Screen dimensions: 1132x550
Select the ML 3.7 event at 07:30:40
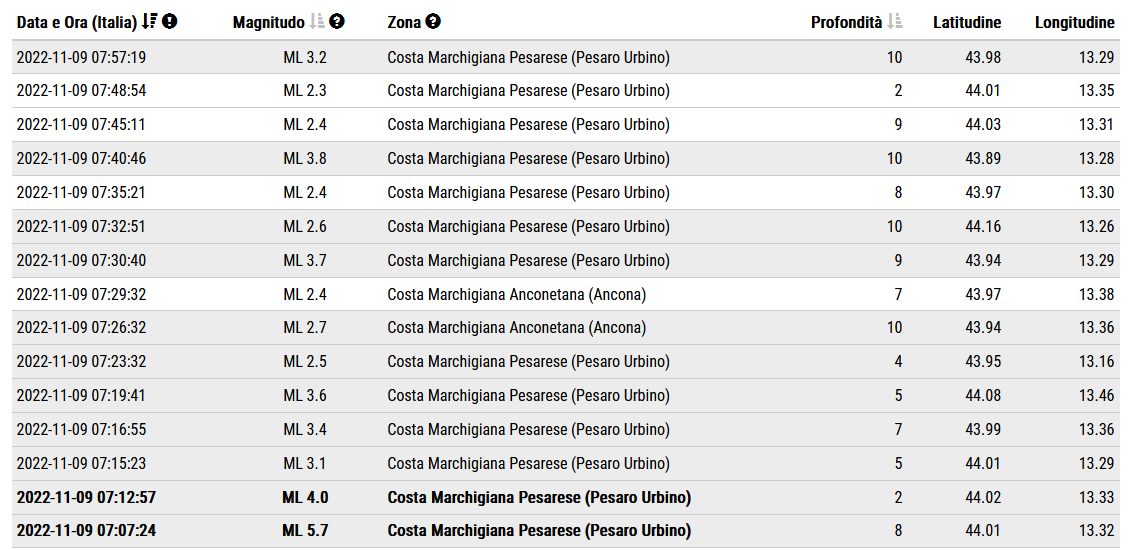pos(566,261)
